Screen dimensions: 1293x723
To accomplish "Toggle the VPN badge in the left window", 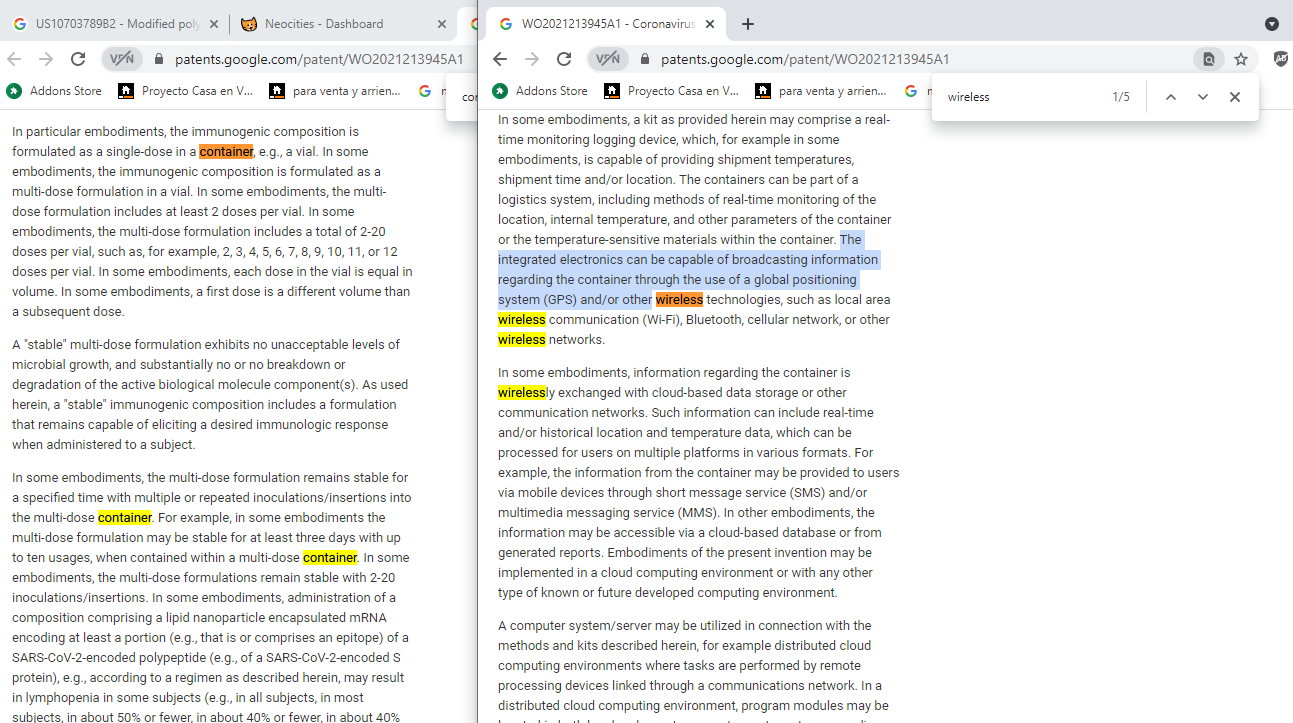I will point(122,59).
